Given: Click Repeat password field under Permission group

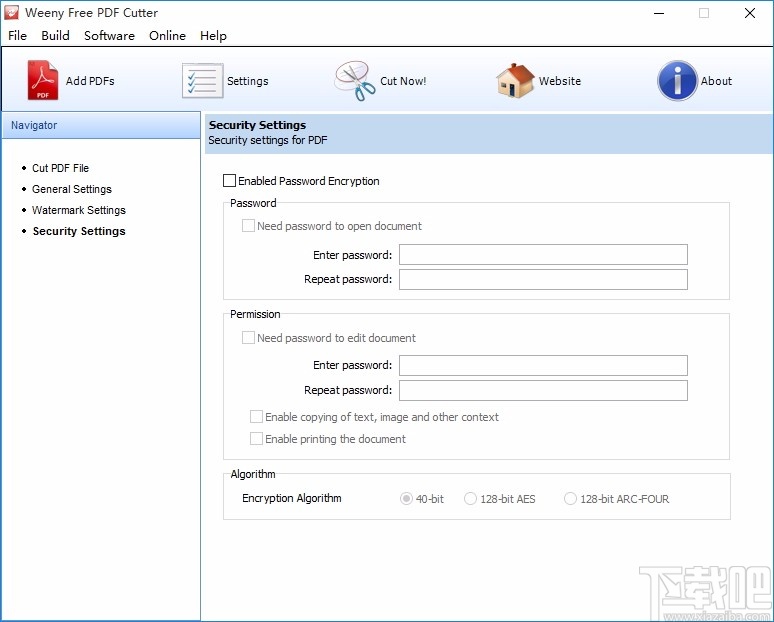Looking at the screenshot, I should pyautogui.click(x=543, y=390).
